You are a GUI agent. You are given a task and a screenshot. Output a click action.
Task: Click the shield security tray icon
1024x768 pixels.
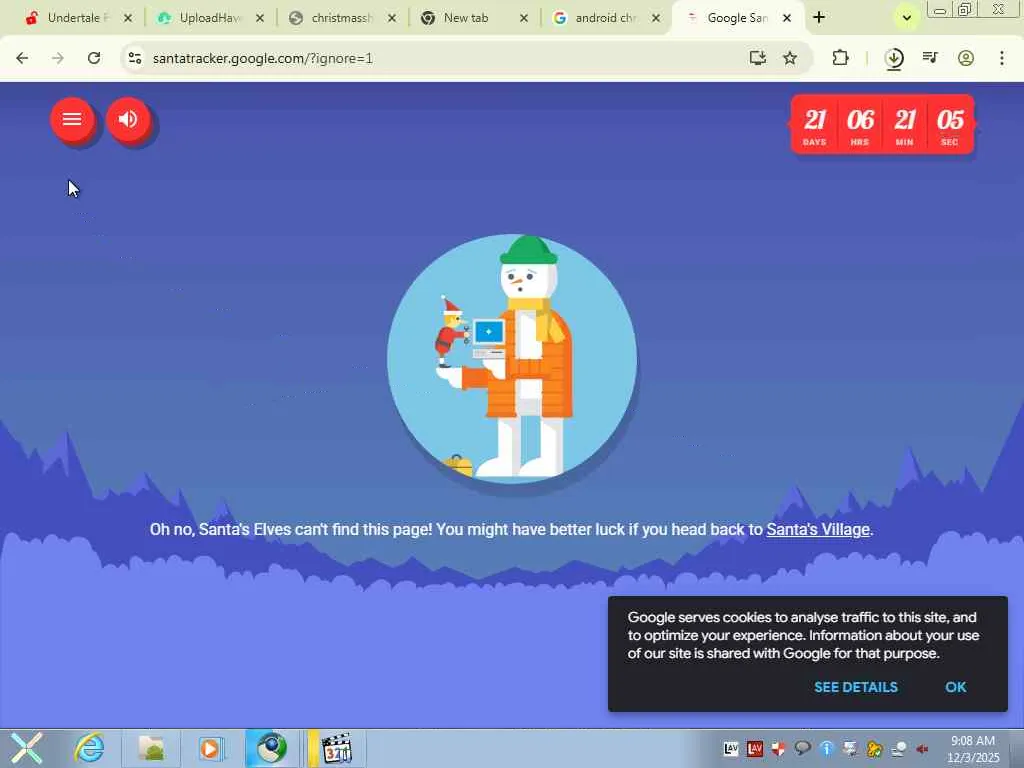[778, 748]
